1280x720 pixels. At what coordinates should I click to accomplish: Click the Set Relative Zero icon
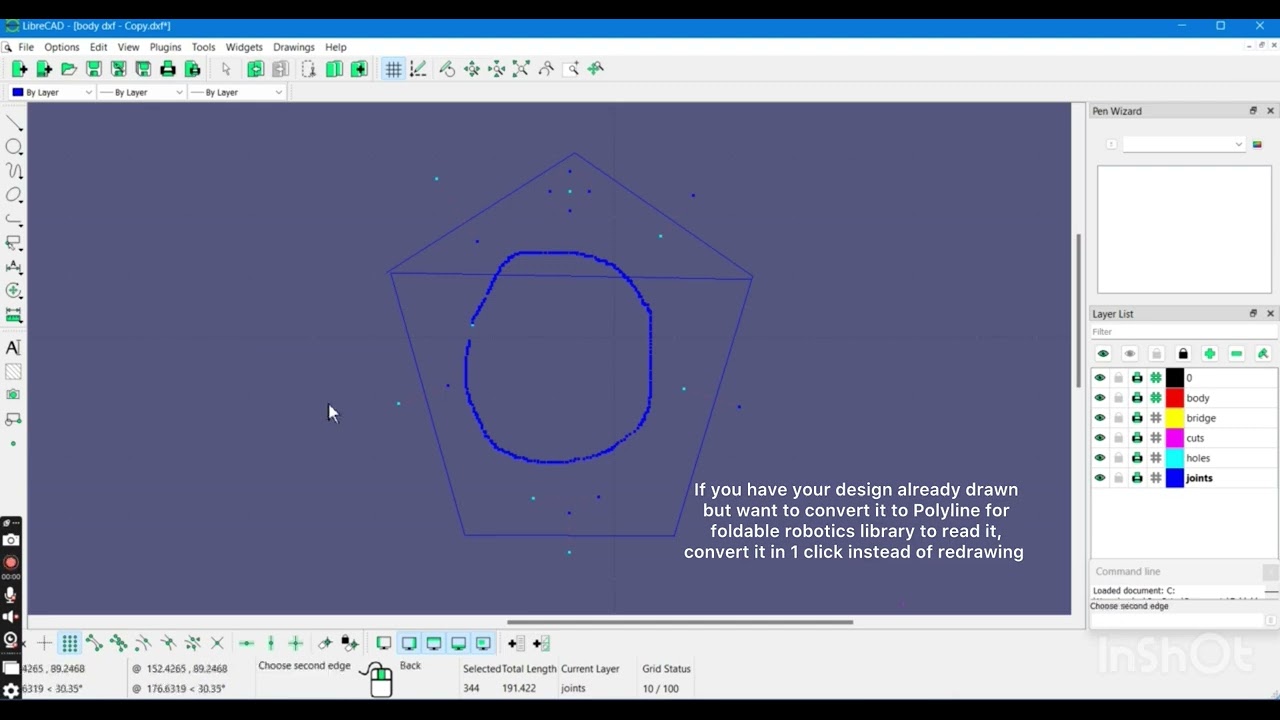pyautogui.click(x=325, y=643)
